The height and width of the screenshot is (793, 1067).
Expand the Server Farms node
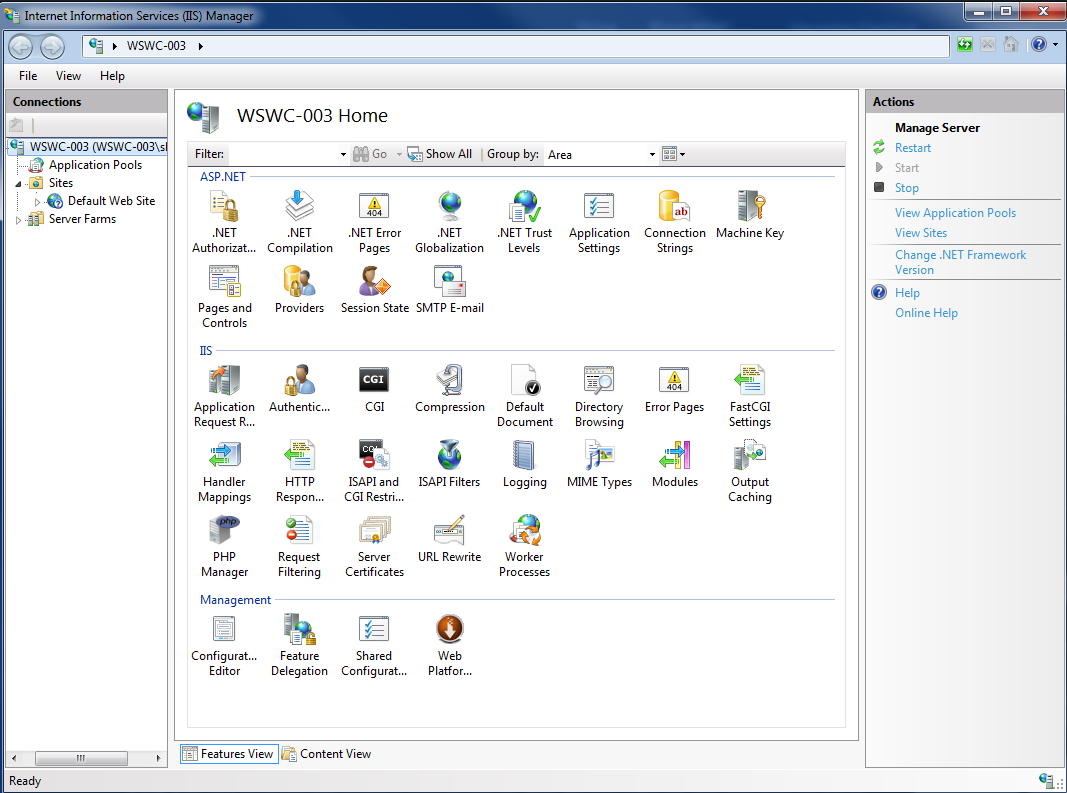coord(20,219)
